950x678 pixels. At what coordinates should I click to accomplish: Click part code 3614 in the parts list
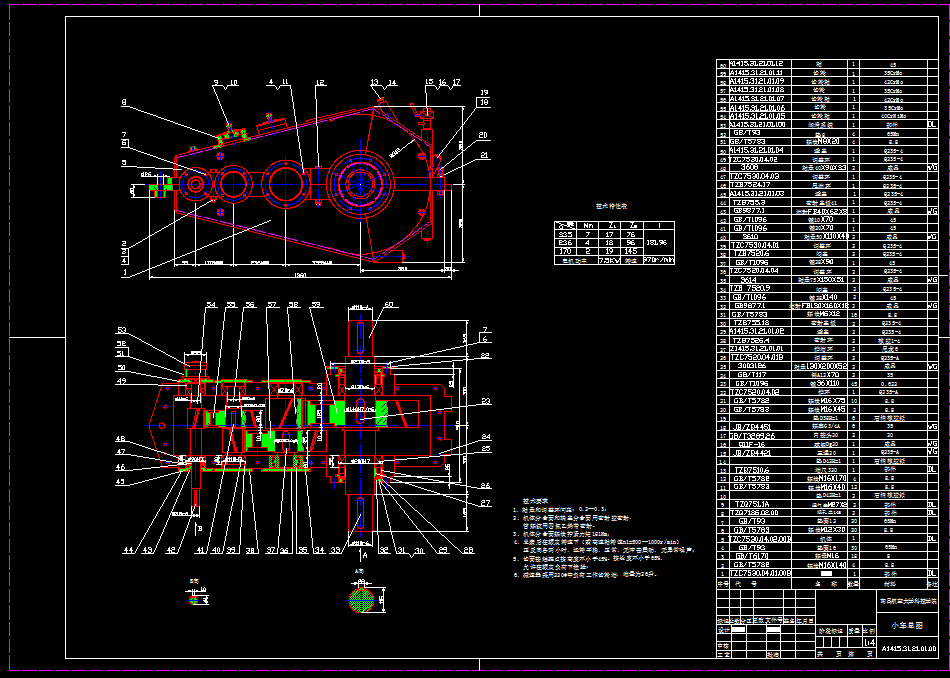[x=749, y=280]
